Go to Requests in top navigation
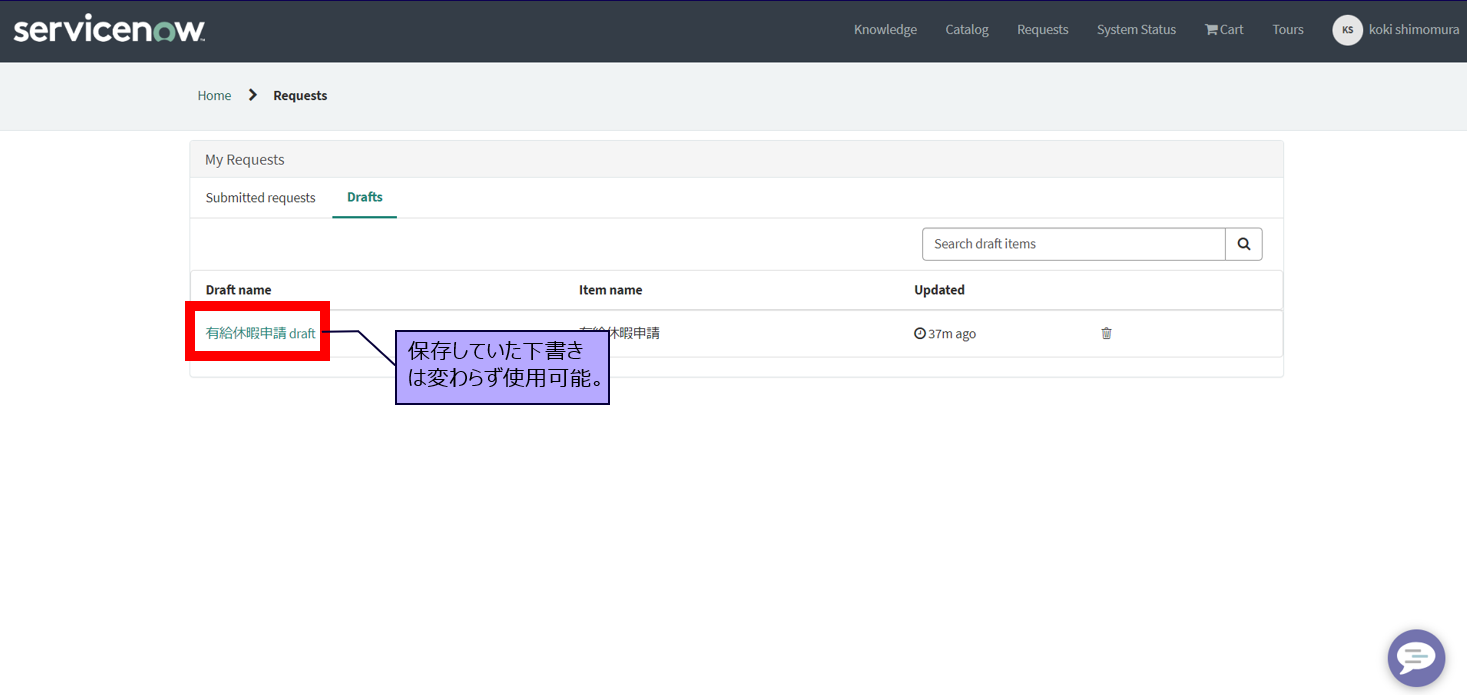This screenshot has width=1467, height=695. 1042,30
